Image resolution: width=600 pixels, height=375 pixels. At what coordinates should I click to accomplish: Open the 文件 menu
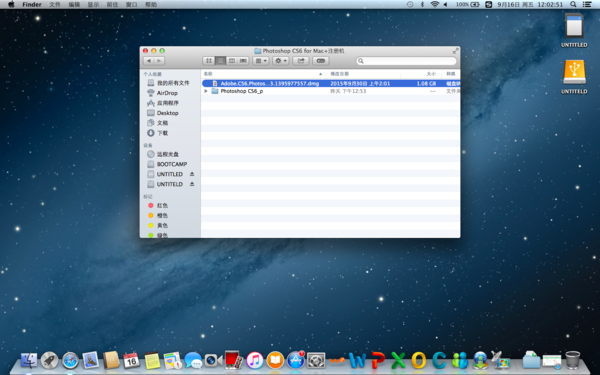click(55, 5)
